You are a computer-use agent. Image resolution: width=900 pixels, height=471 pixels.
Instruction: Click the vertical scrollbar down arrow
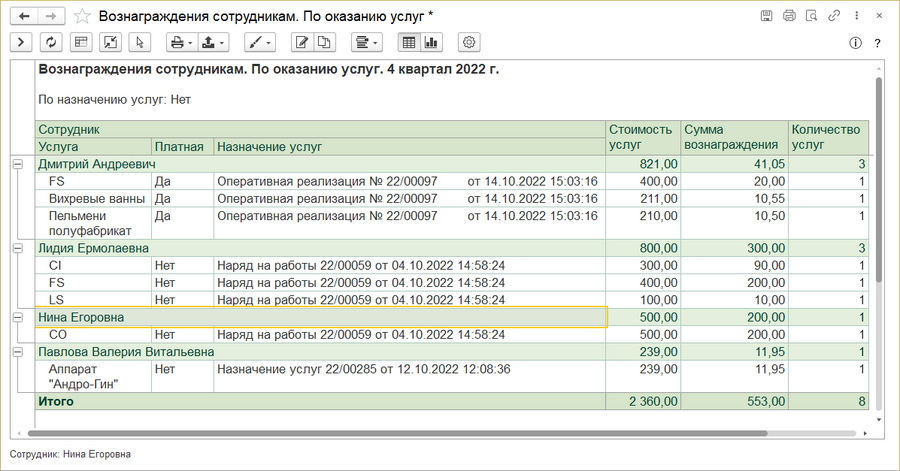878,420
